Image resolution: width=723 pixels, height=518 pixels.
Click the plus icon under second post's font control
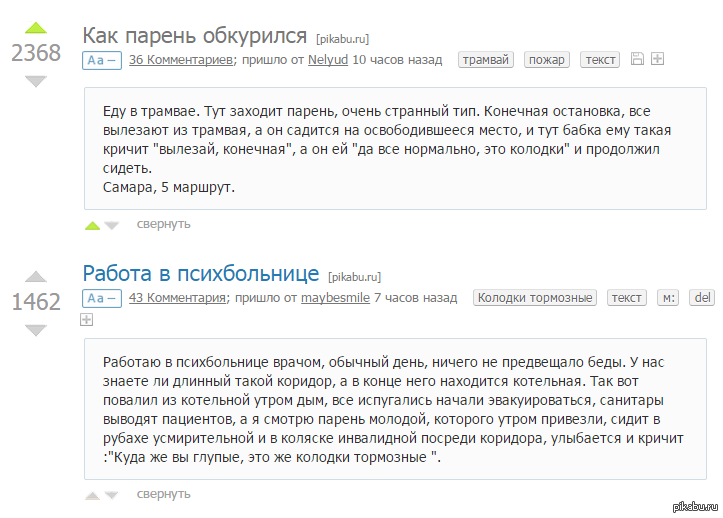86,319
